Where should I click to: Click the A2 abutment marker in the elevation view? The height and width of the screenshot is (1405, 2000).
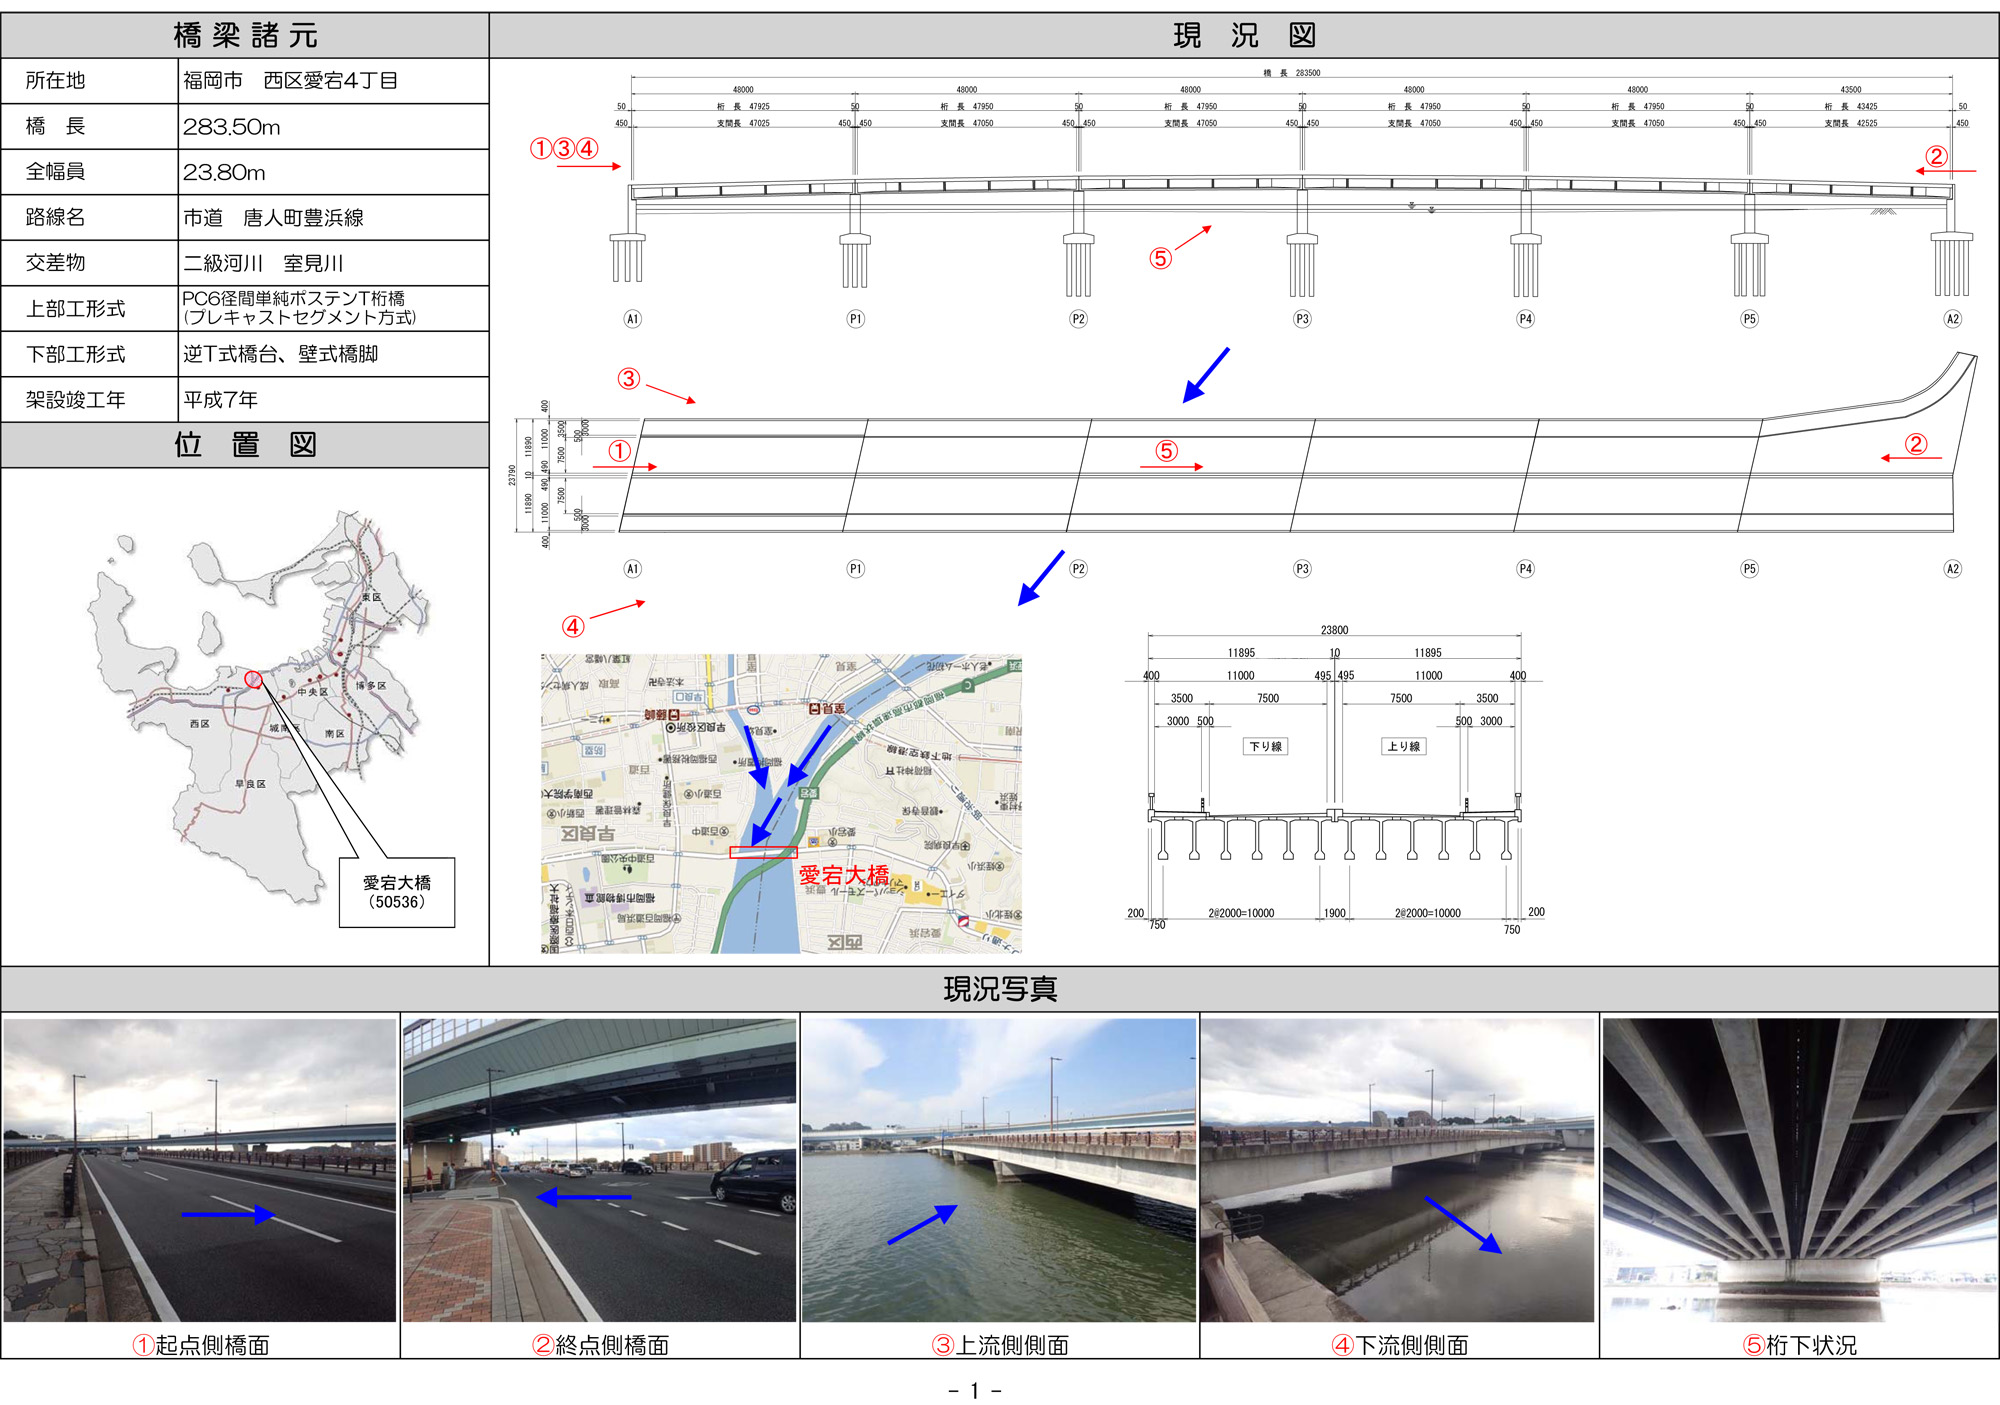1952,319
